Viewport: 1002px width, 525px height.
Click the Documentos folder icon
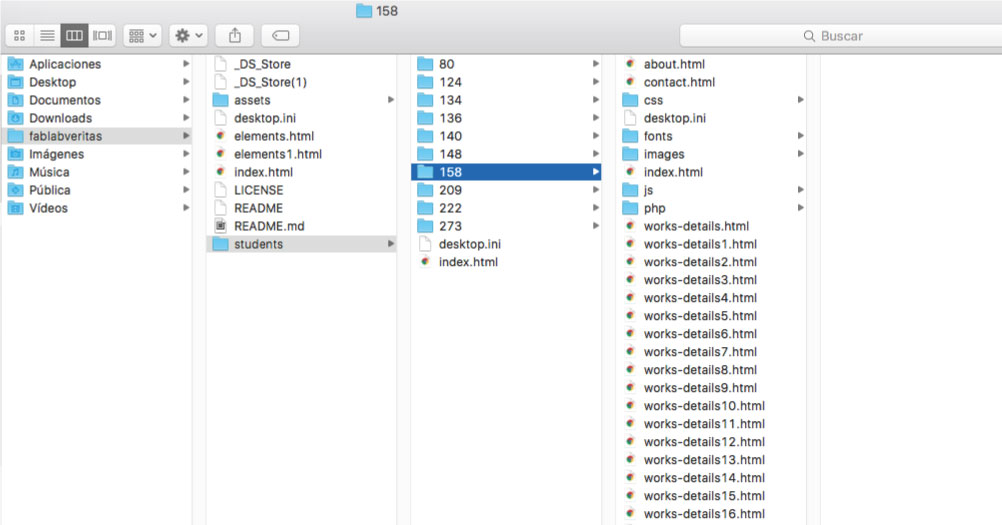(15, 100)
